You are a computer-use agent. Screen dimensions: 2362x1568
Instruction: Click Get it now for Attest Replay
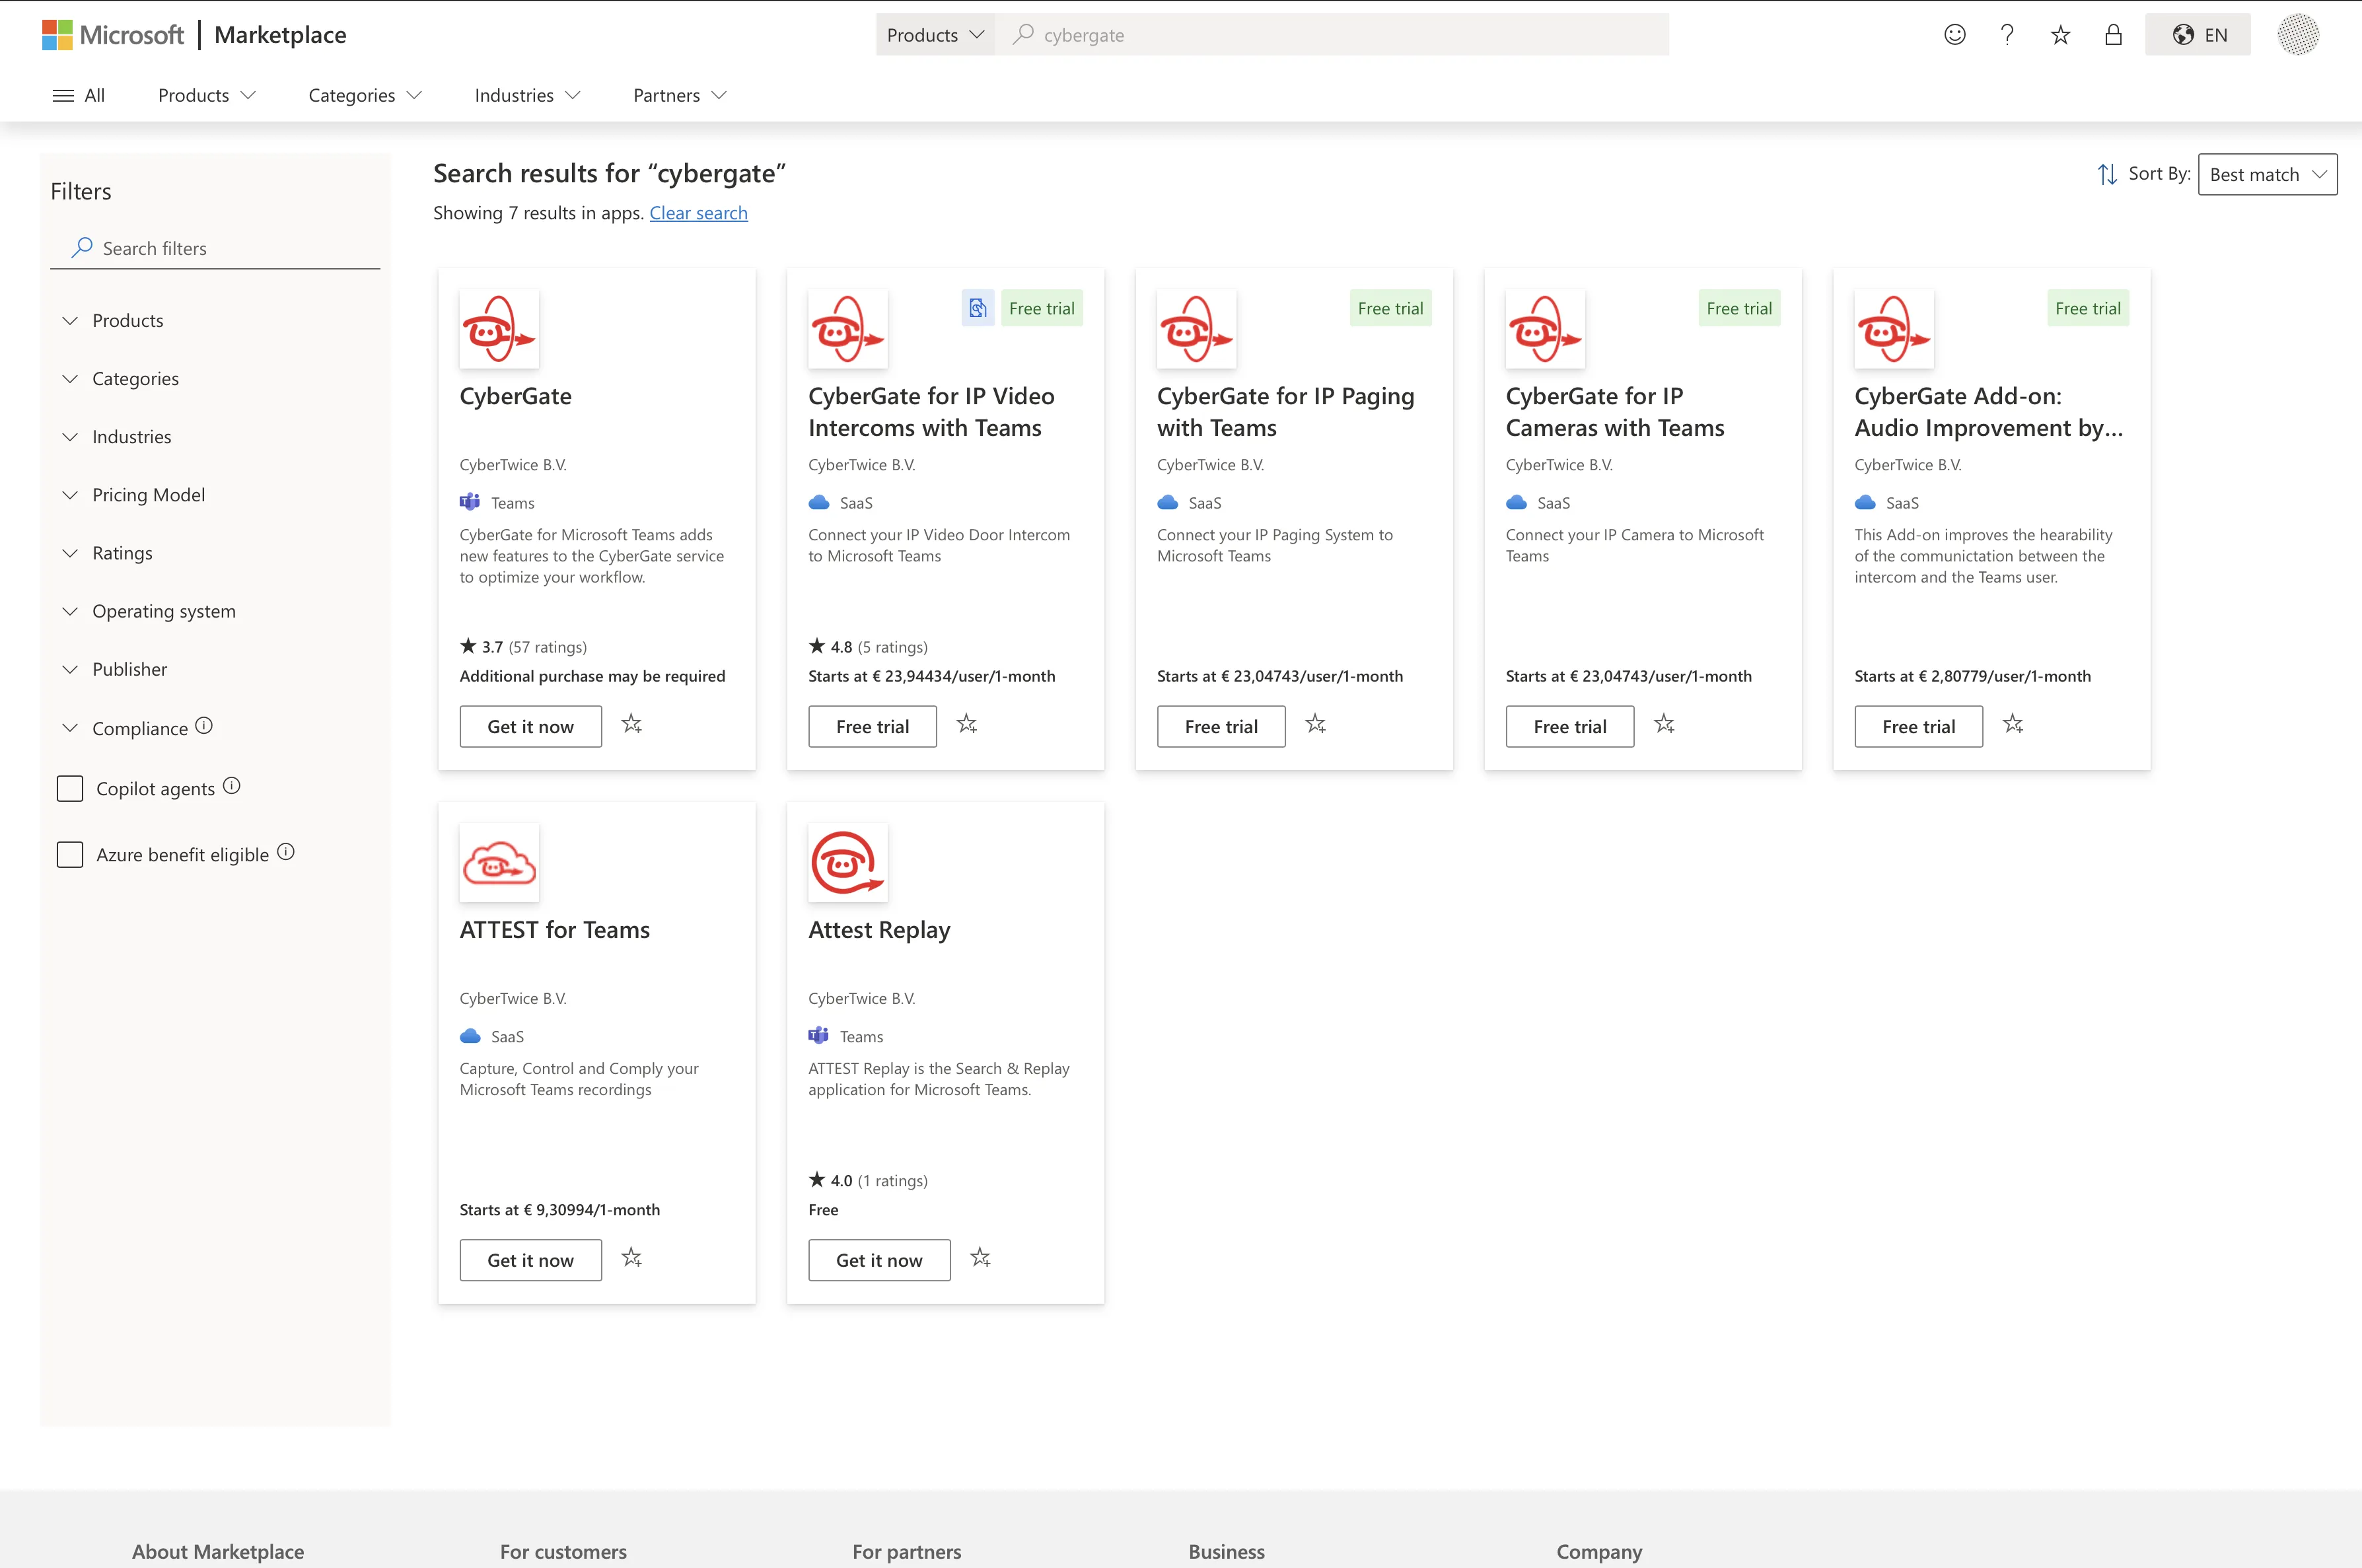coord(879,1260)
